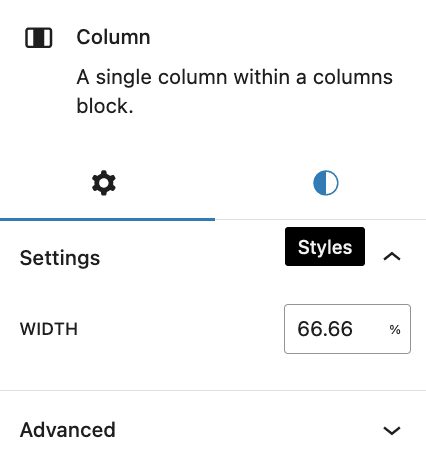Collapse the Settings panel chevron
Image resolution: width=426 pixels, height=476 pixels.
click(x=392, y=257)
